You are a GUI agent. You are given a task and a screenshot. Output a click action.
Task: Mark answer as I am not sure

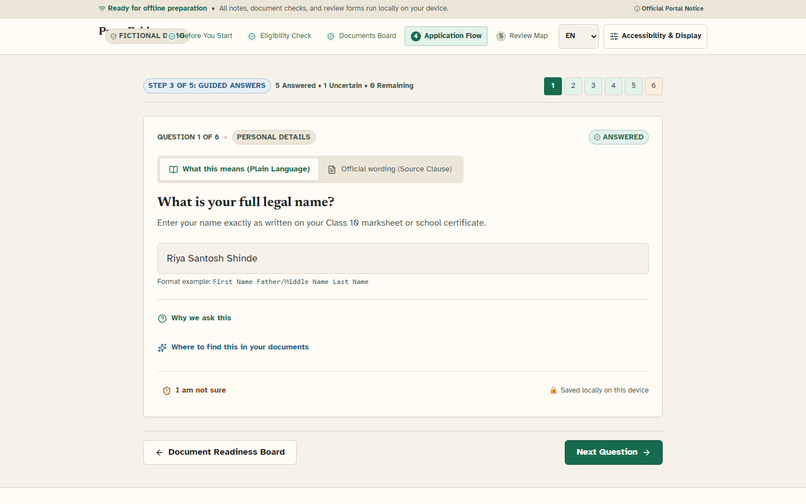point(194,390)
